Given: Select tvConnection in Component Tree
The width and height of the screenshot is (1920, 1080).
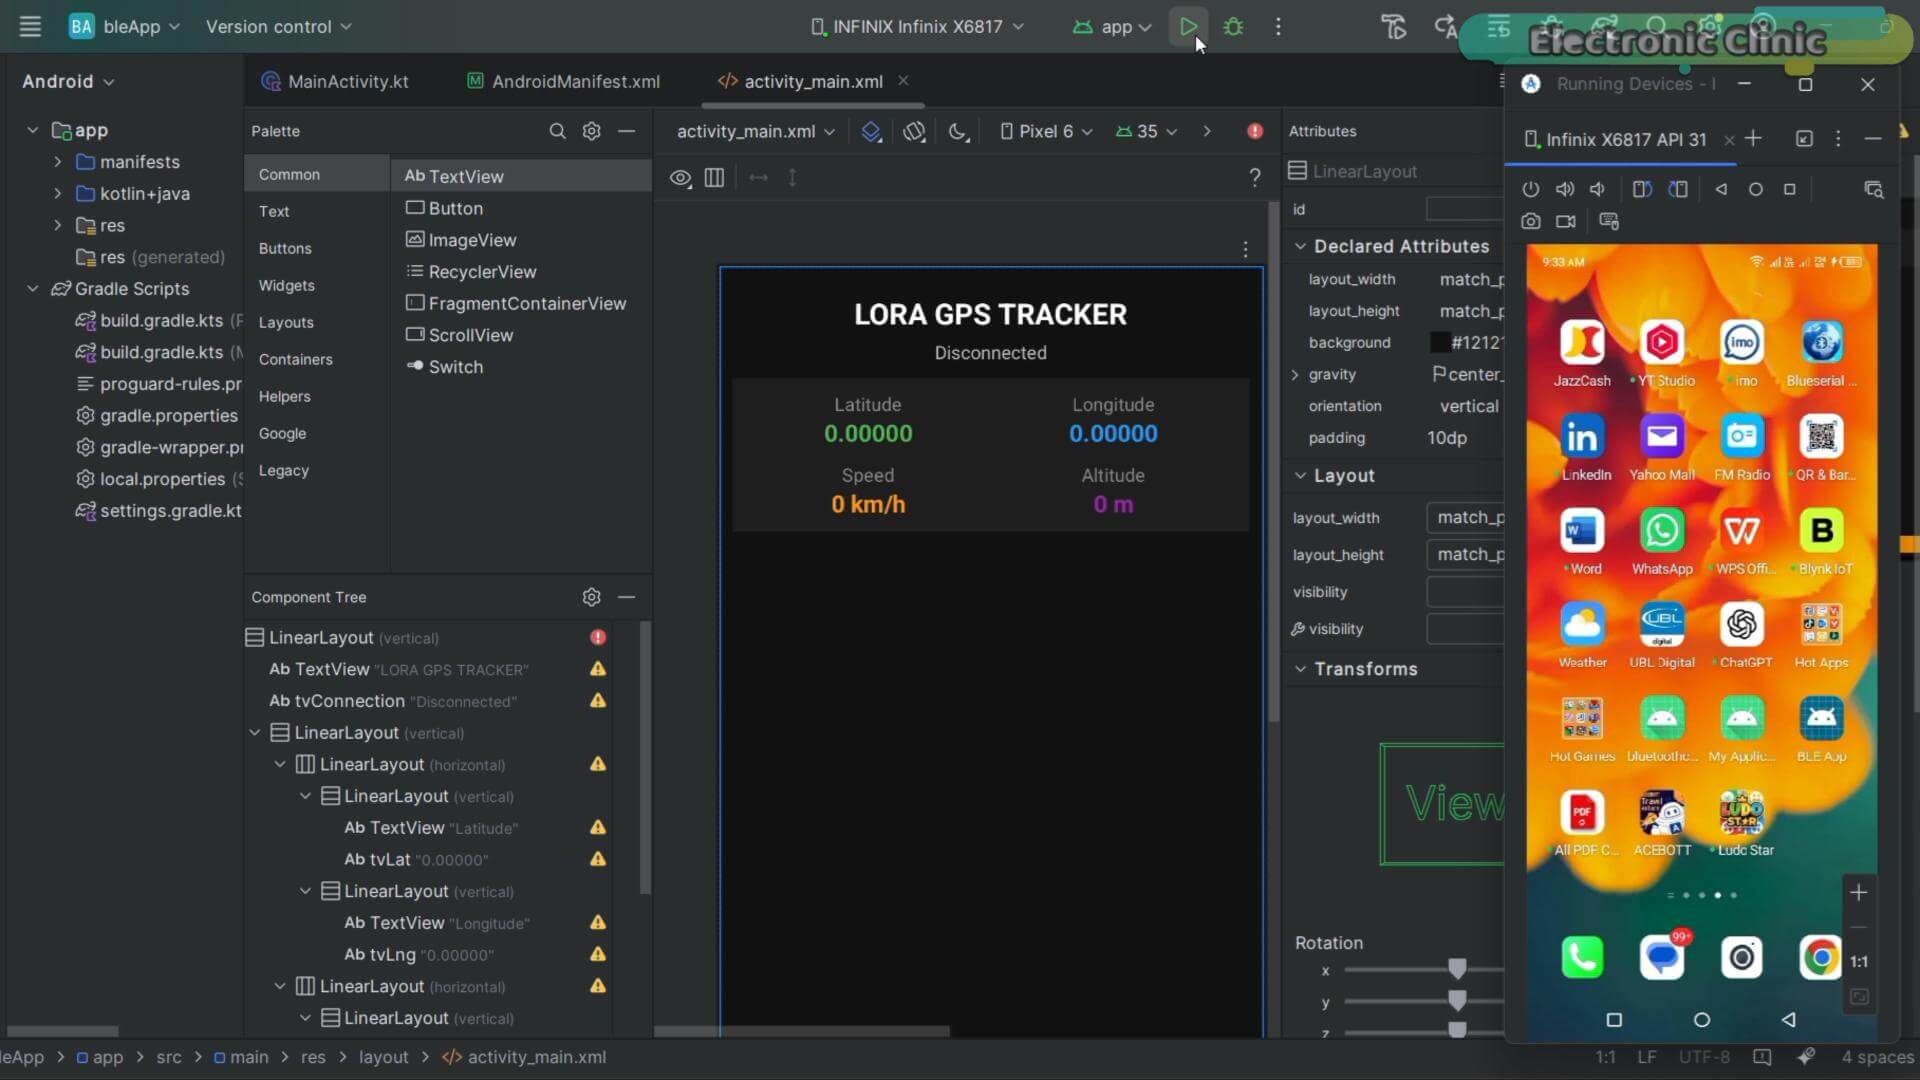Looking at the screenshot, I should pos(392,701).
